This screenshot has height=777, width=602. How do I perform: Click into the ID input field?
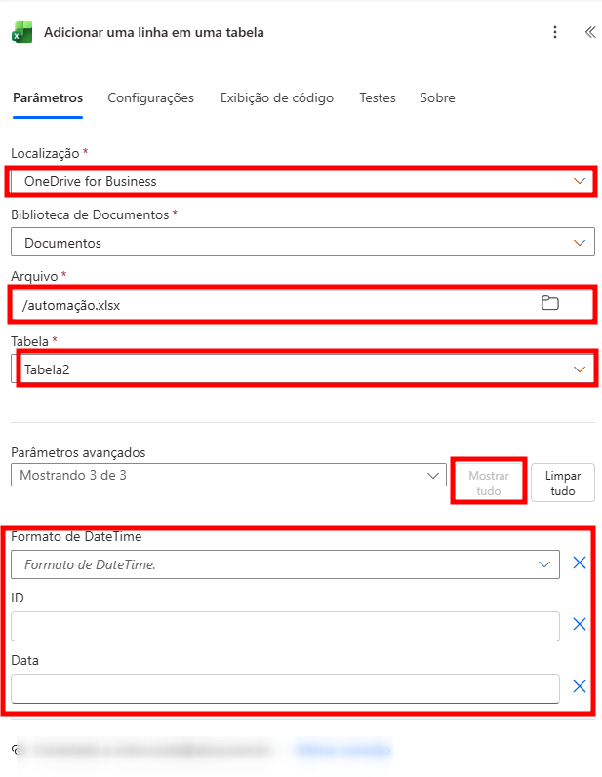285,626
